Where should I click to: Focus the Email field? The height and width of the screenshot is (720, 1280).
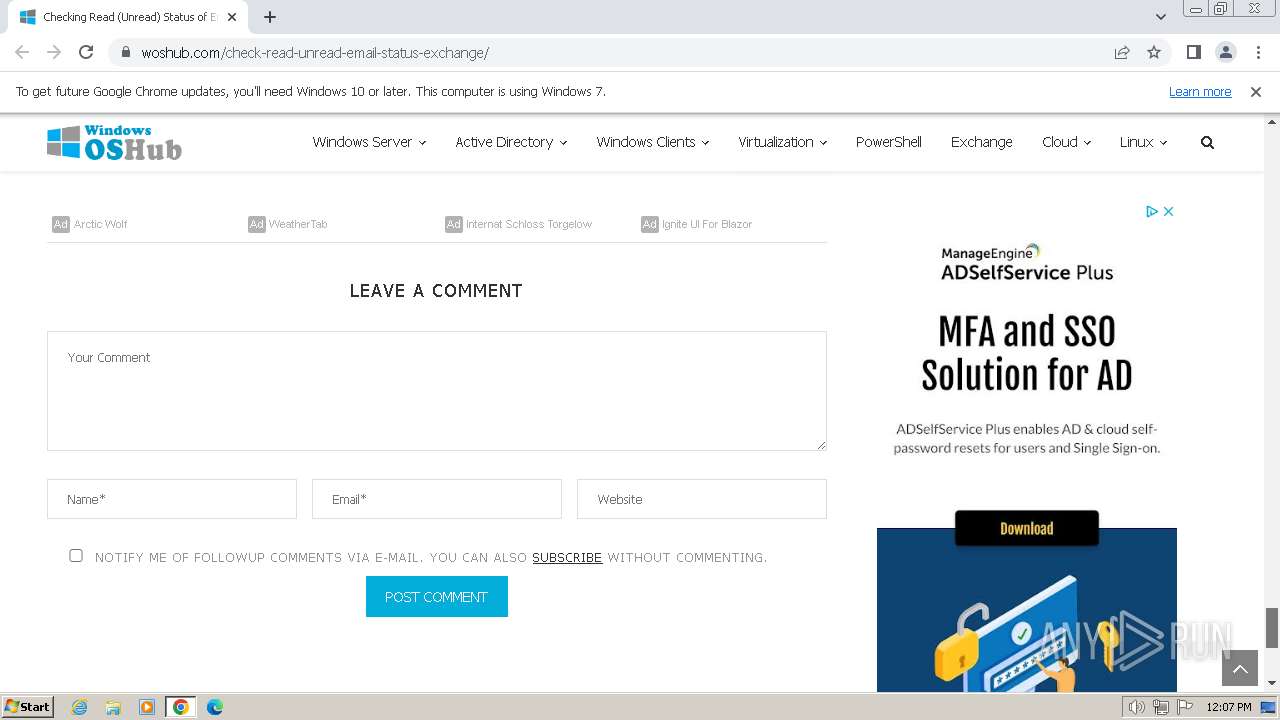[437, 499]
